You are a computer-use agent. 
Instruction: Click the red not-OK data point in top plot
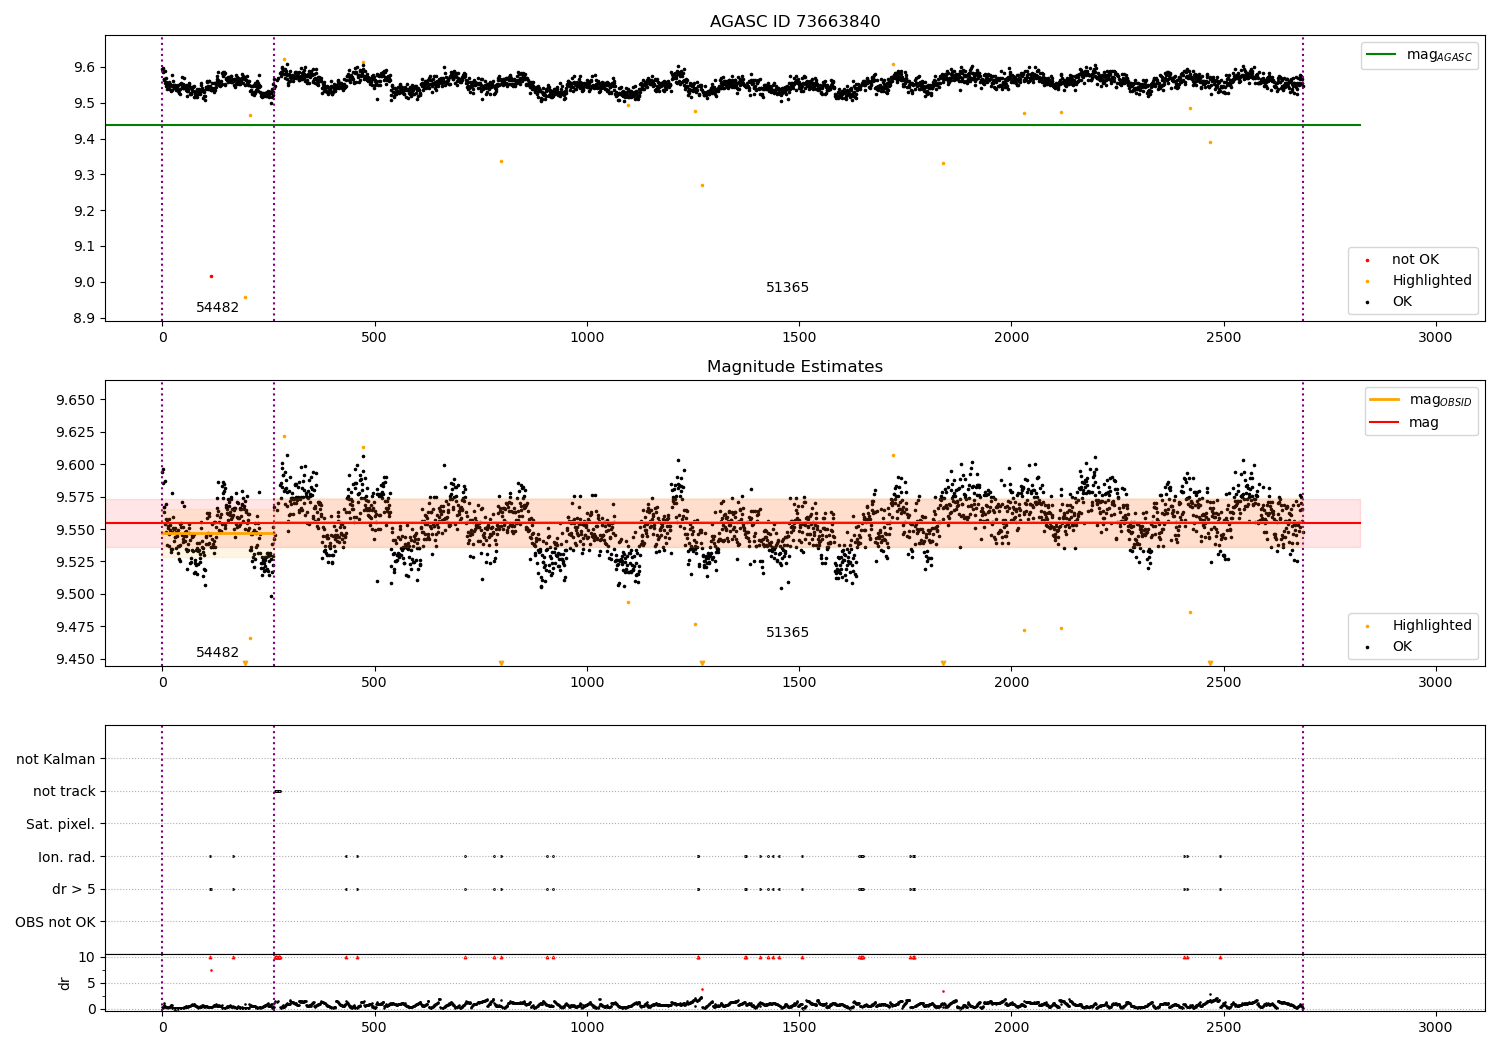(211, 276)
